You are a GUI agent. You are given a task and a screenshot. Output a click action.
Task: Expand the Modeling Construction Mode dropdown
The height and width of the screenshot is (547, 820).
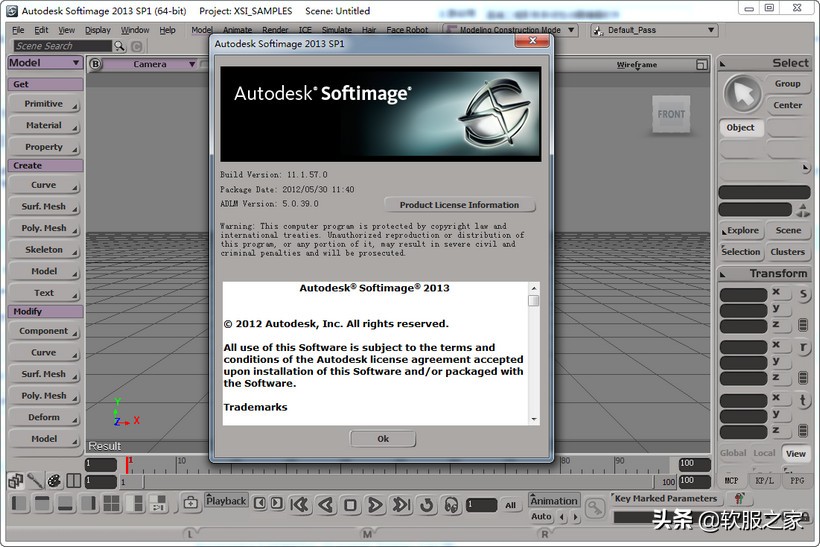click(513, 30)
